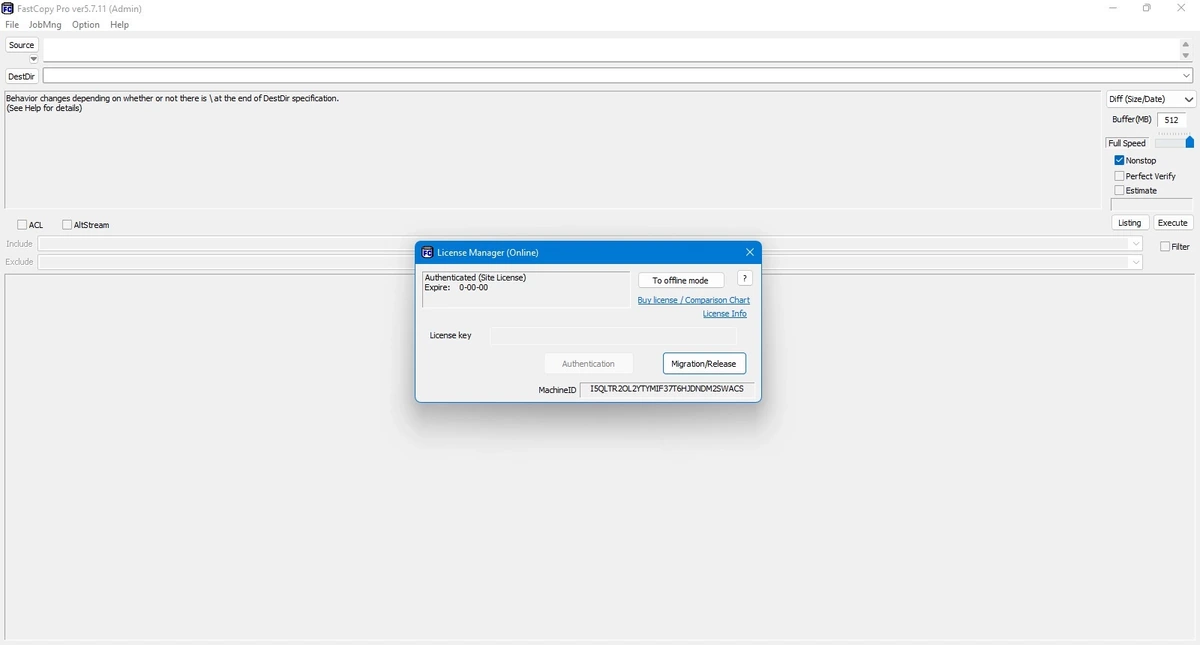1200x645 pixels.
Task: Open the File menu
Action: pyautogui.click(x=12, y=24)
